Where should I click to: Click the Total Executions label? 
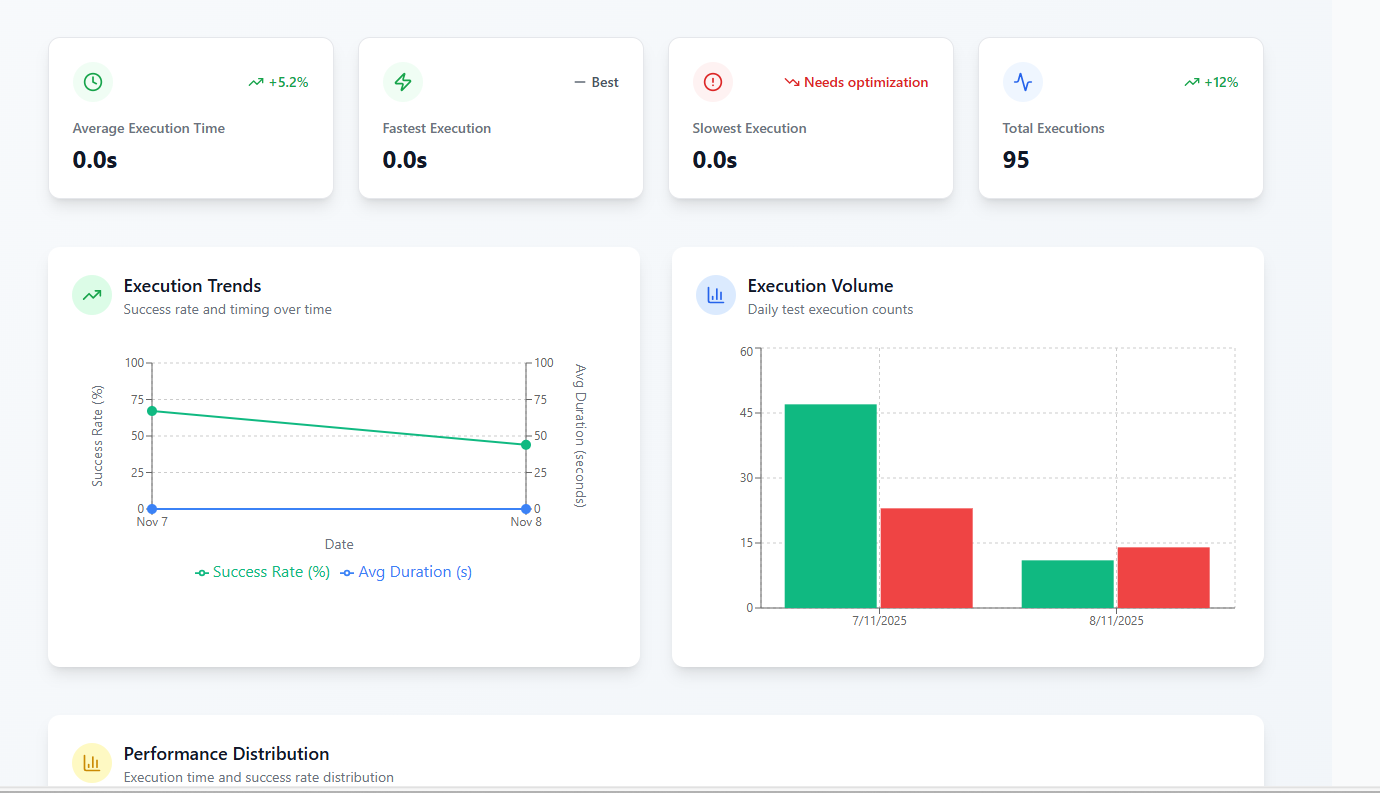click(1053, 128)
